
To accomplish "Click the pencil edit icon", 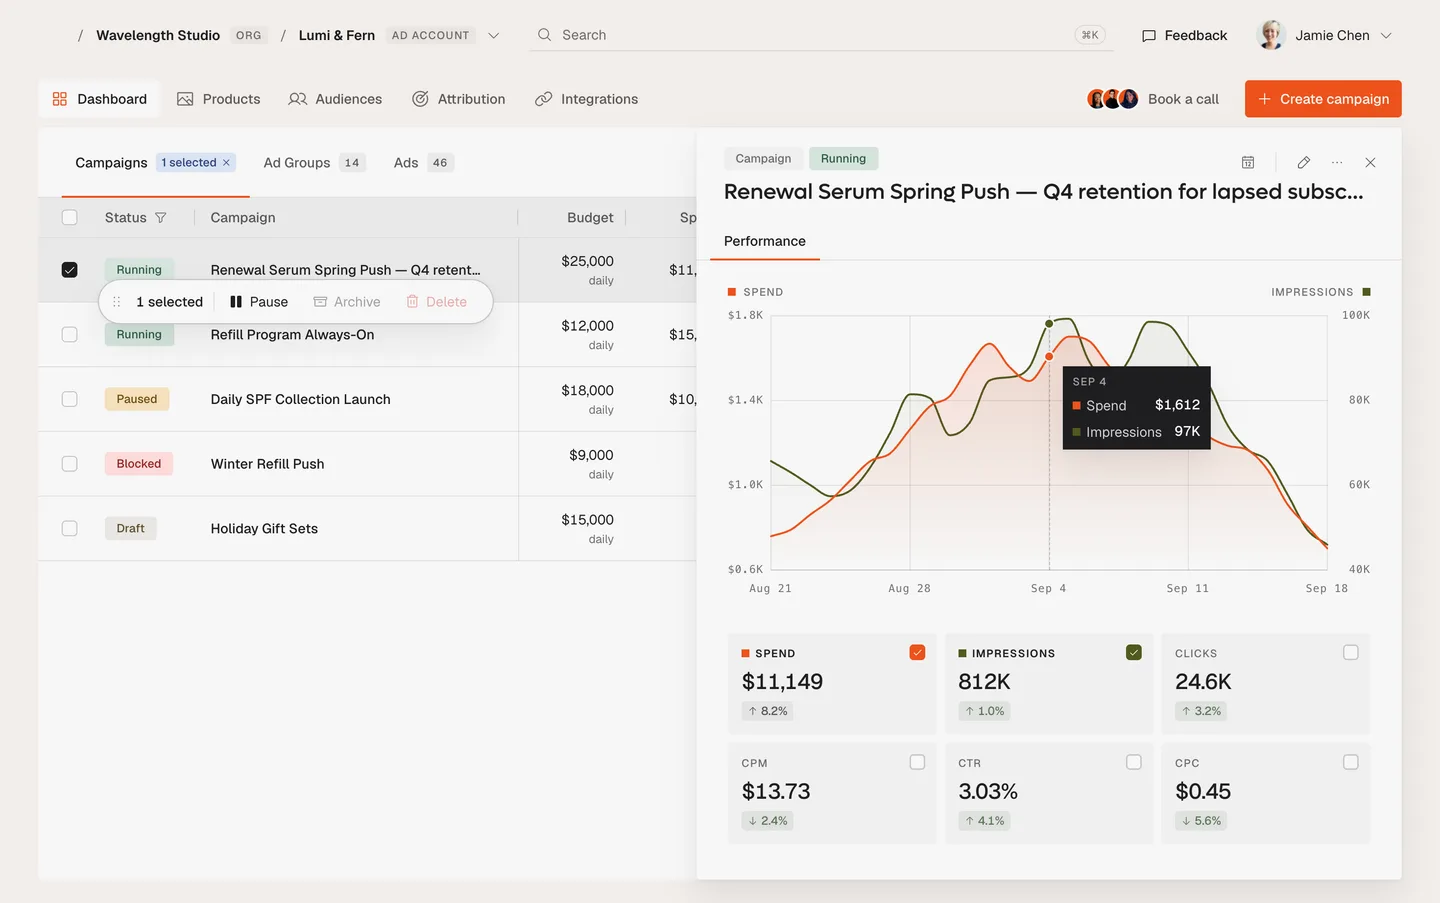I will [x=1304, y=162].
